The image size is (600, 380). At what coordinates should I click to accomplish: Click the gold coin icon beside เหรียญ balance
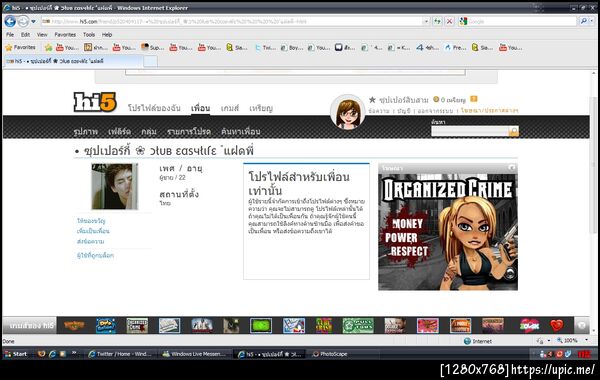[x=436, y=99]
